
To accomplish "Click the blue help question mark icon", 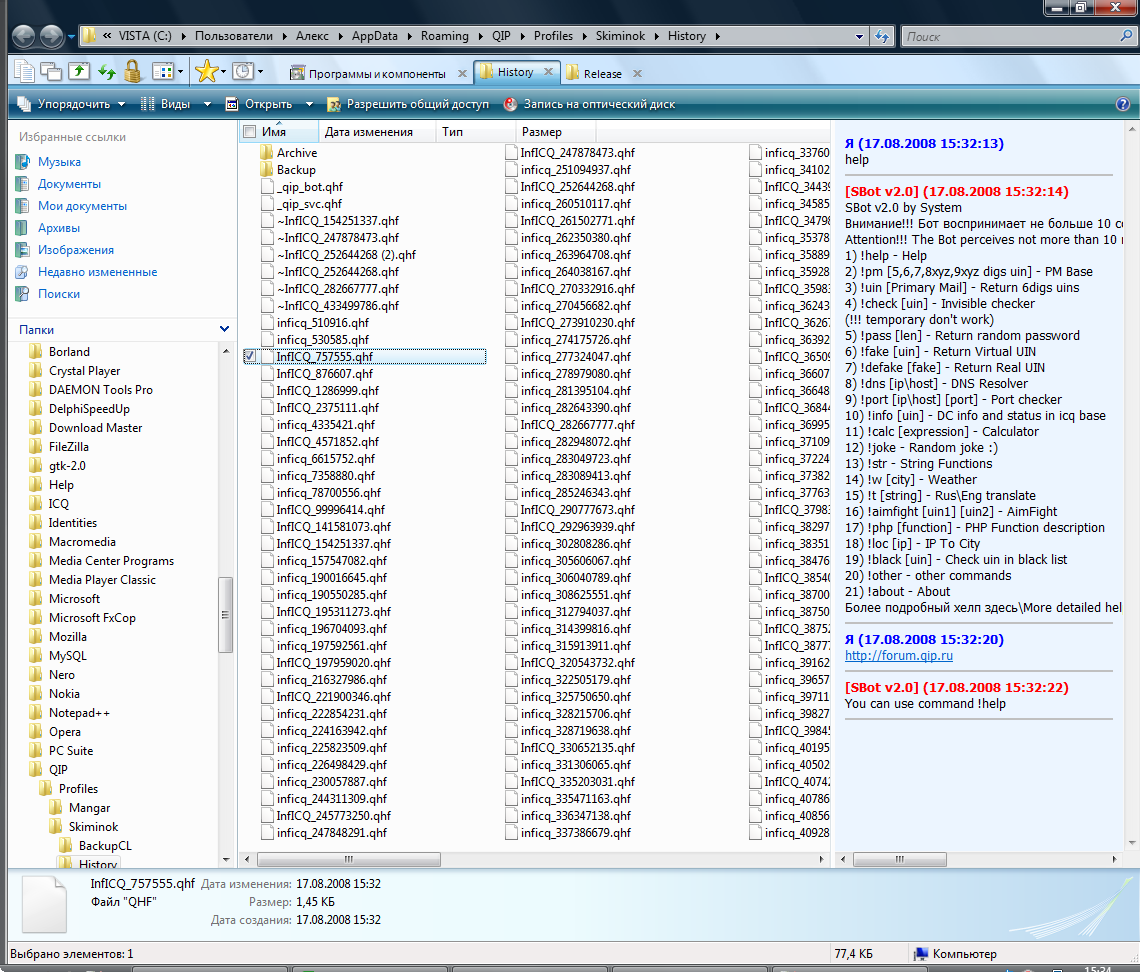I will tap(1123, 104).
